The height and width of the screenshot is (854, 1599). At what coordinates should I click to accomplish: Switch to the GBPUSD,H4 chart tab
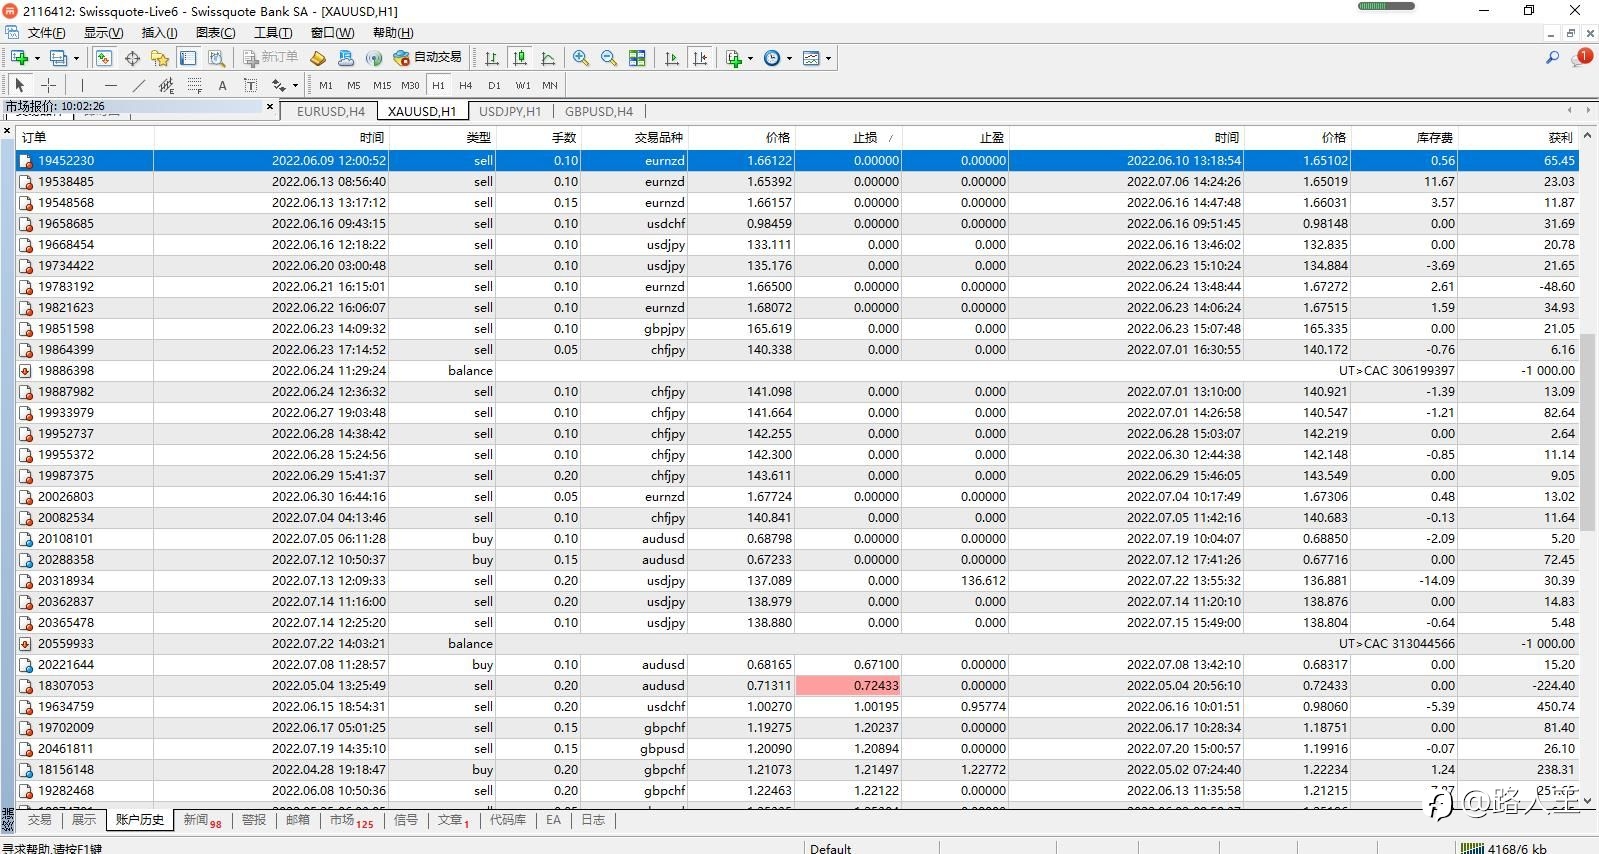pos(599,111)
